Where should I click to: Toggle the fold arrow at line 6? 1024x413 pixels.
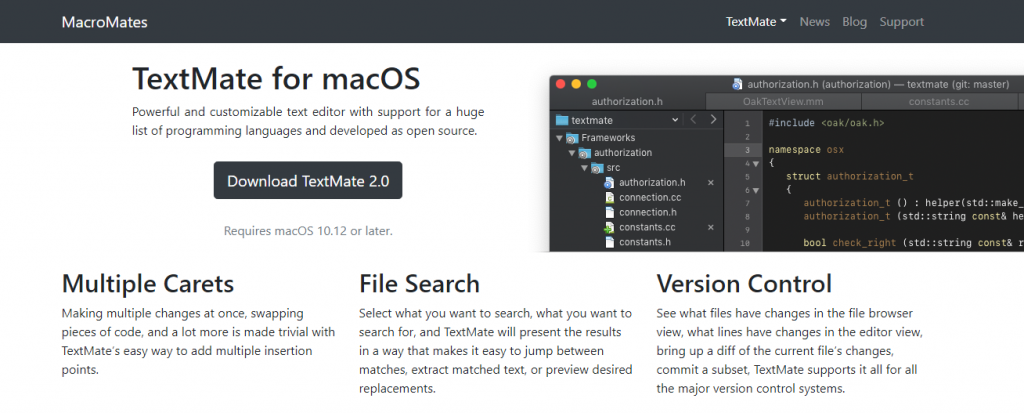(756, 190)
